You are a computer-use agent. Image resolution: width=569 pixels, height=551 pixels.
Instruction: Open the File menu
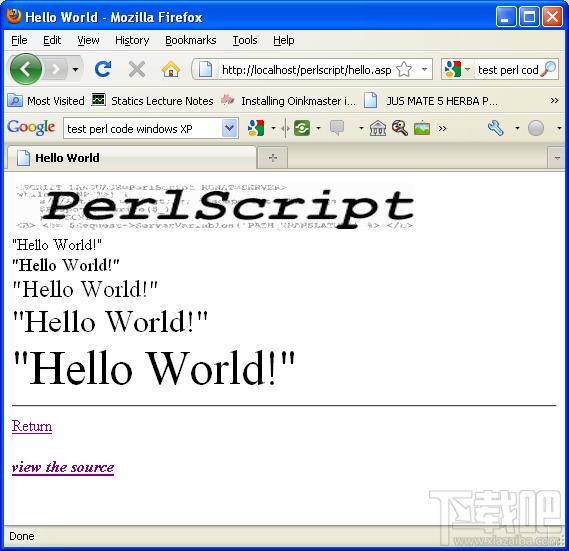point(19,40)
